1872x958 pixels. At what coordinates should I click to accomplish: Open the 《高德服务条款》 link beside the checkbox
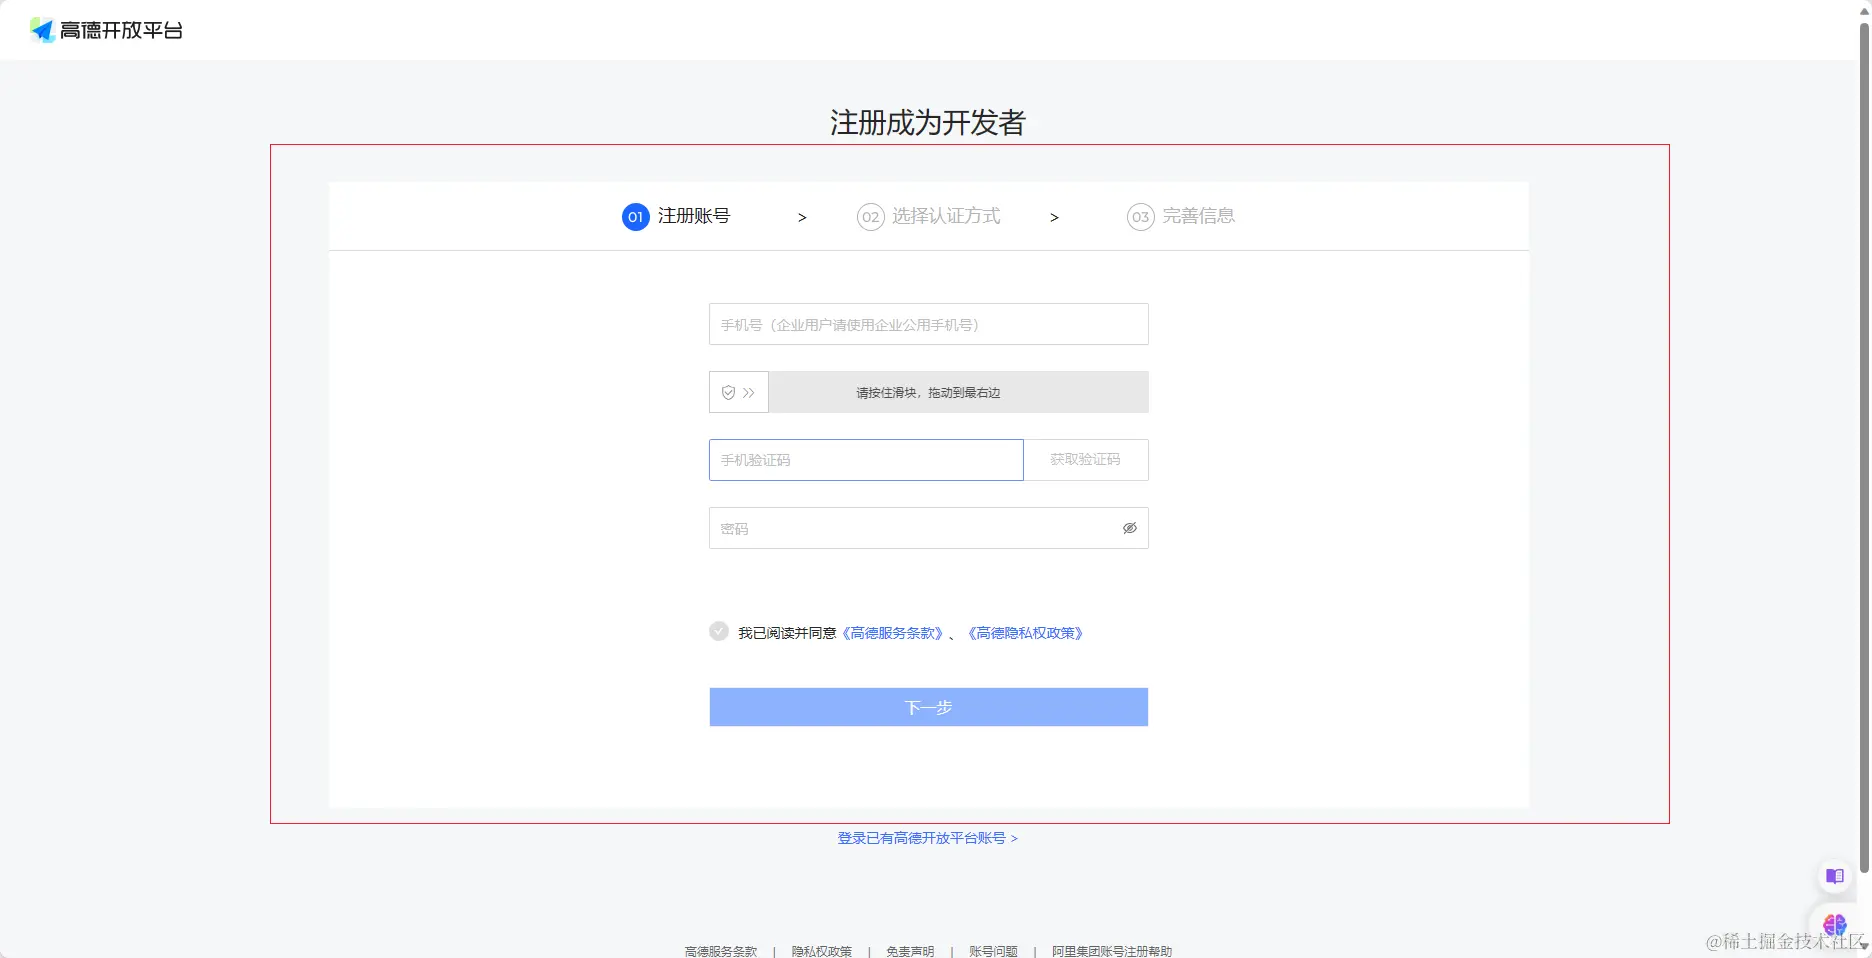[x=893, y=633]
